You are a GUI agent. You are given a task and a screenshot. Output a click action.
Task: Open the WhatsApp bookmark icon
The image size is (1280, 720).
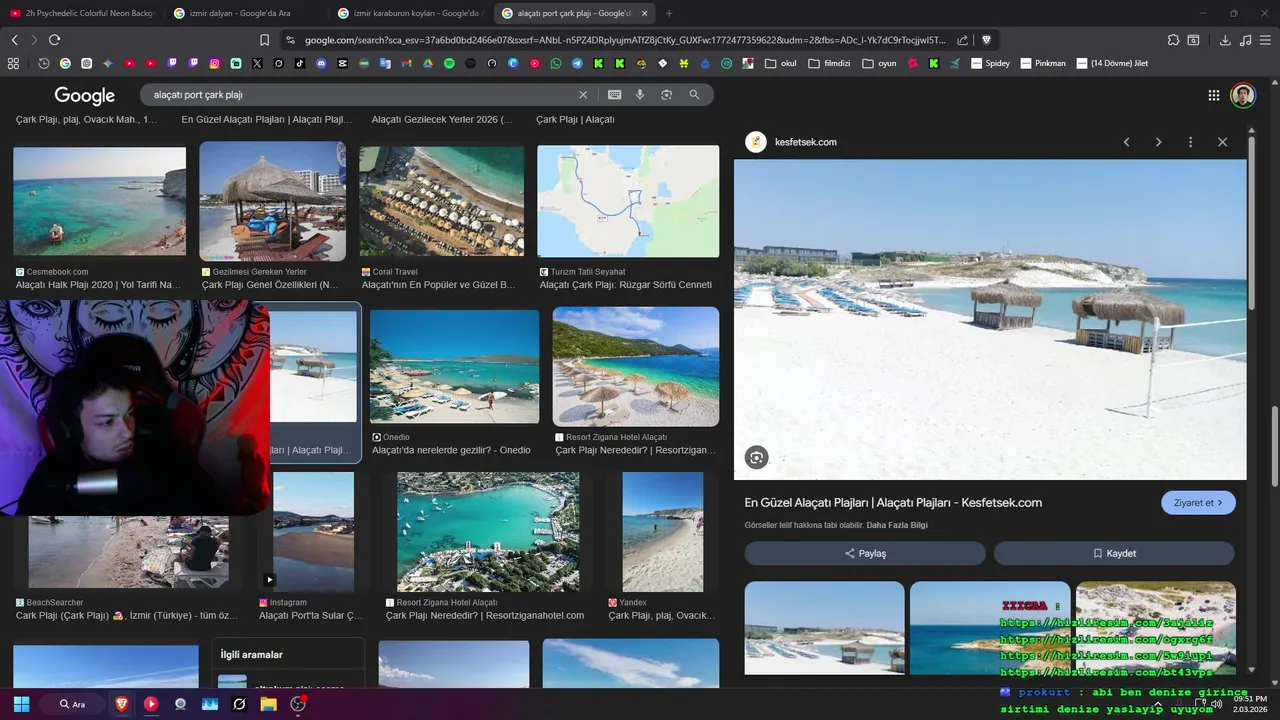pyautogui.click(x=556, y=63)
